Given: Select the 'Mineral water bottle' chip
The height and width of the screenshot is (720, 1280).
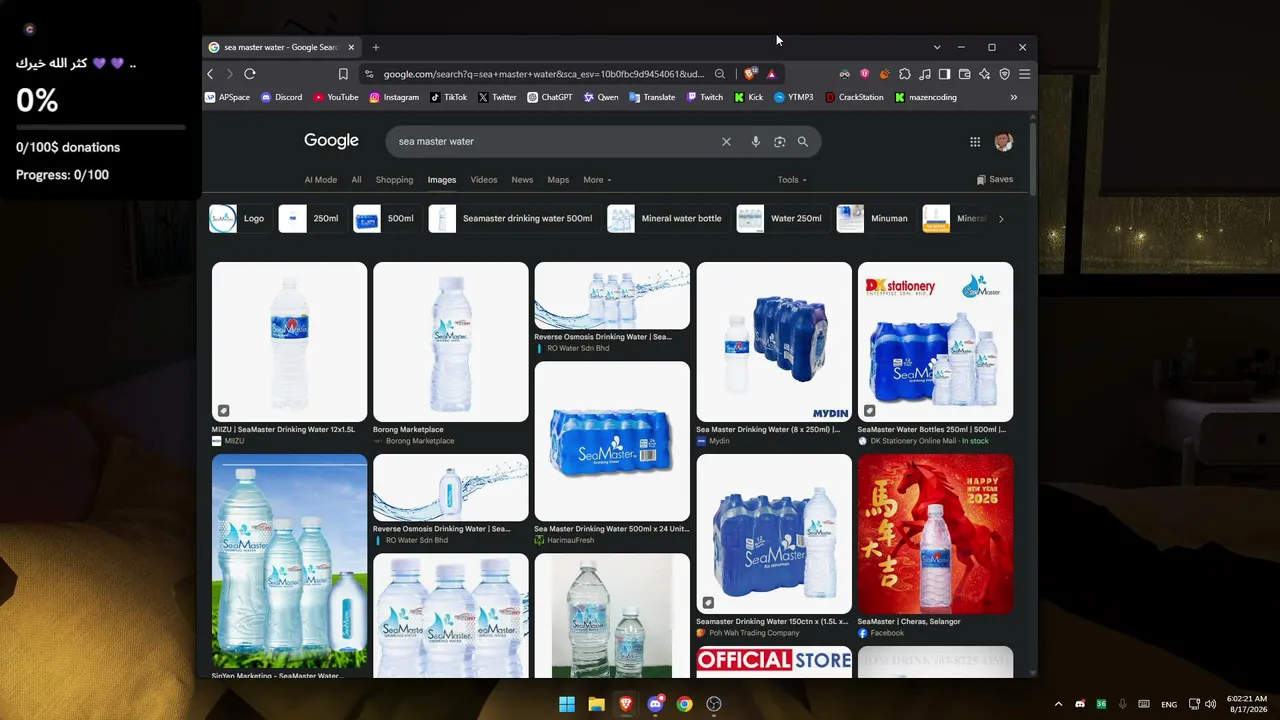Looking at the screenshot, I should pos(667,218).
